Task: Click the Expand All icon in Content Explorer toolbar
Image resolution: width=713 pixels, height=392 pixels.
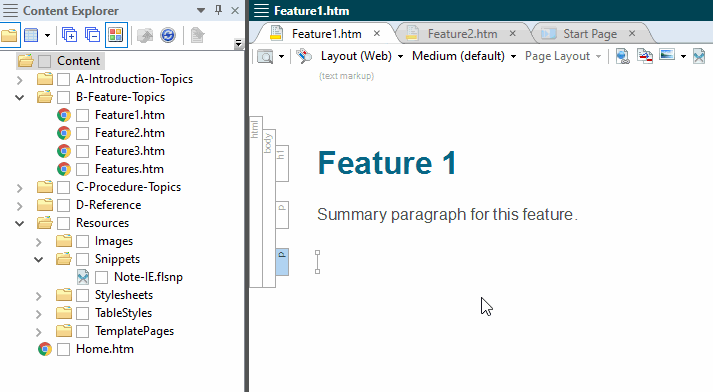Action: (69, 35)
